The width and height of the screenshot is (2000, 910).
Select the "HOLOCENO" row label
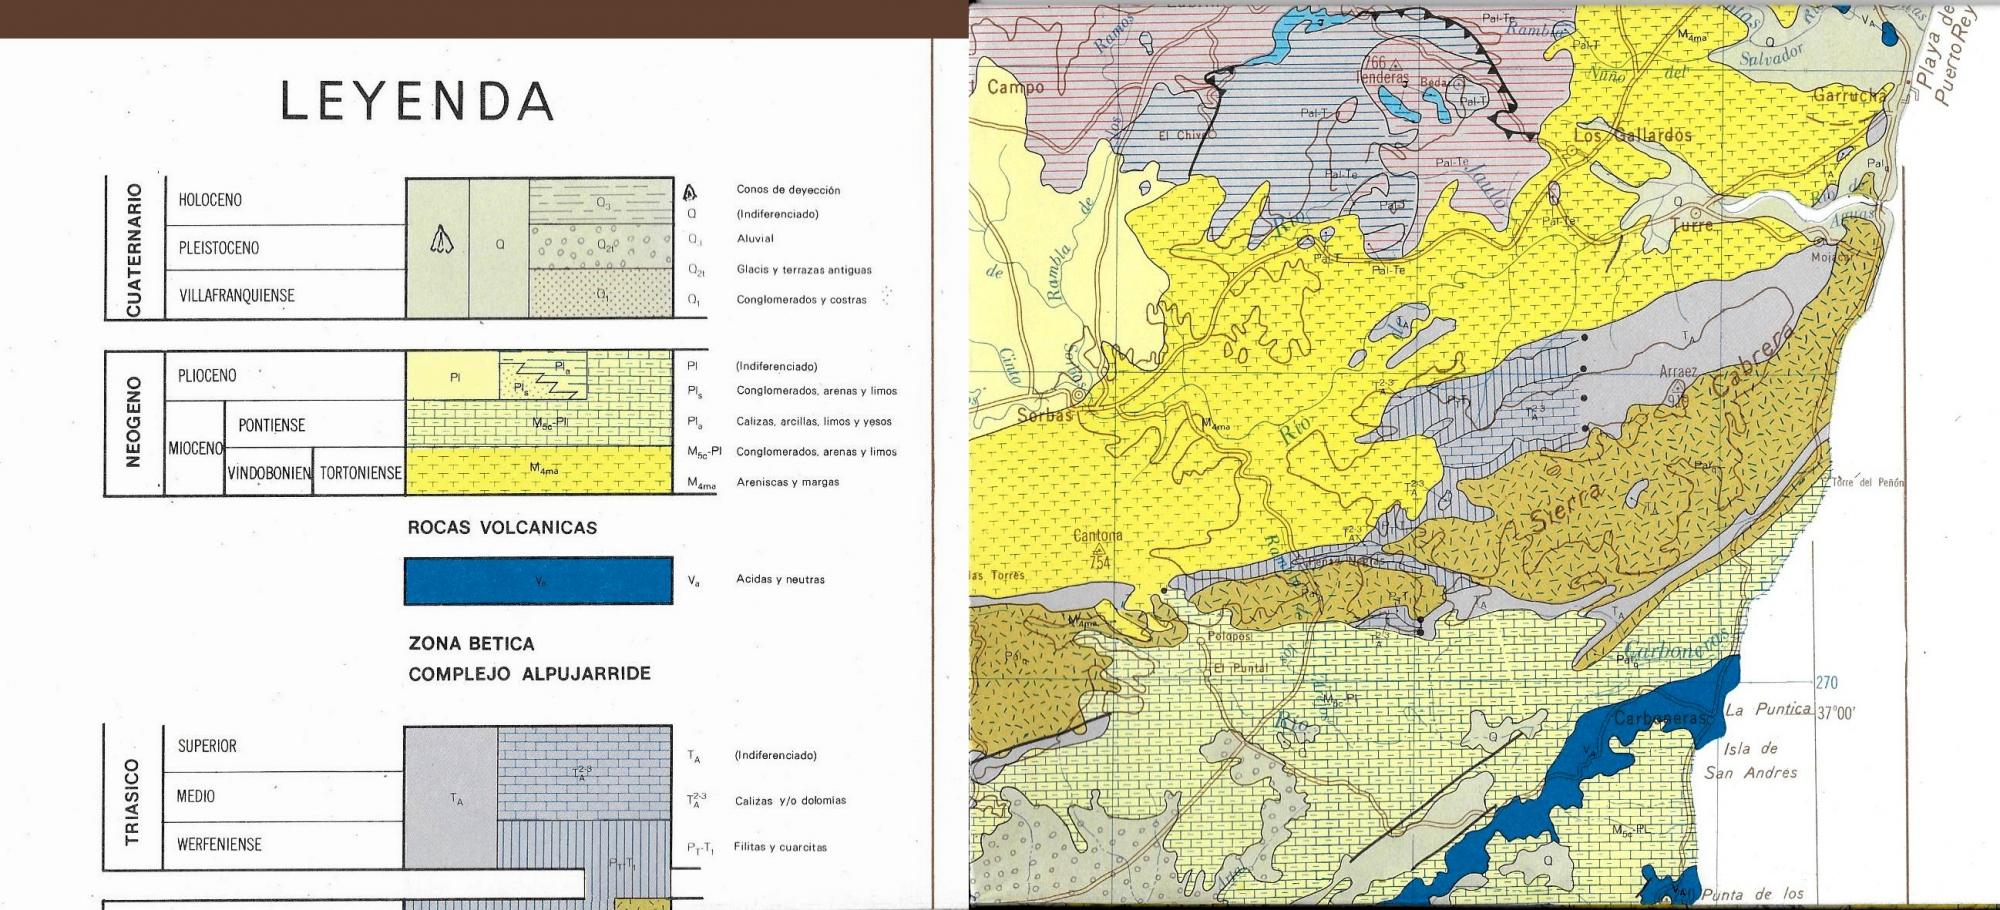(x=210, y=200)
